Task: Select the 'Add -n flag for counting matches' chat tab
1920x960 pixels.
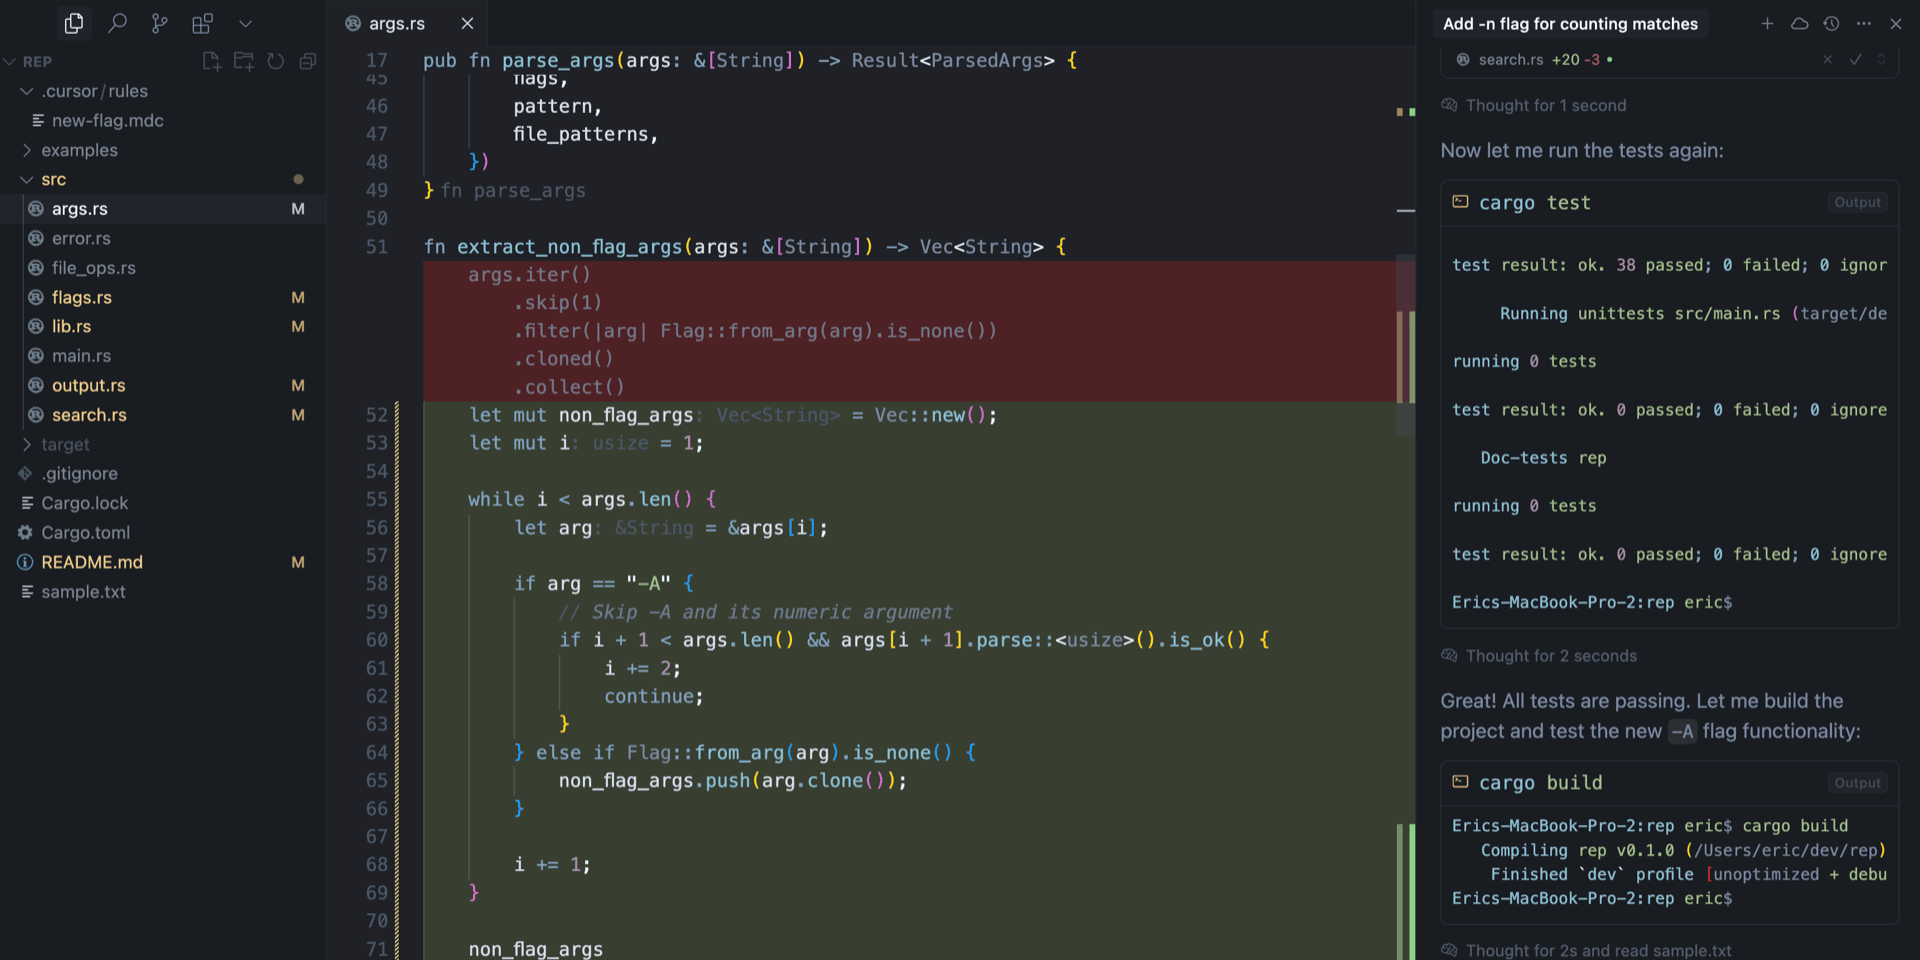Action: pos(1570,24)
